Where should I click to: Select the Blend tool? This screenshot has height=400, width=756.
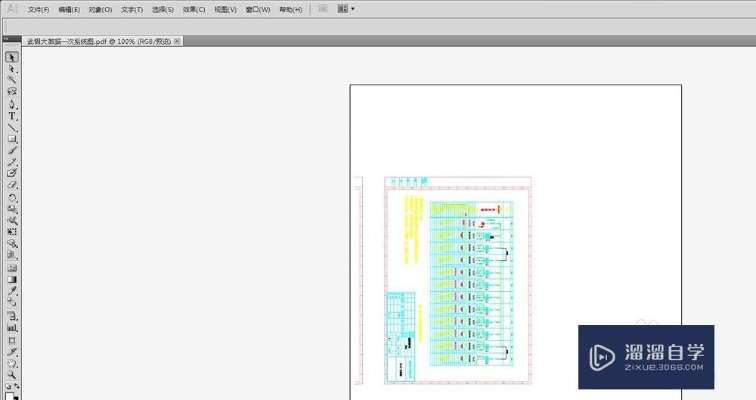tap(12, 302)
